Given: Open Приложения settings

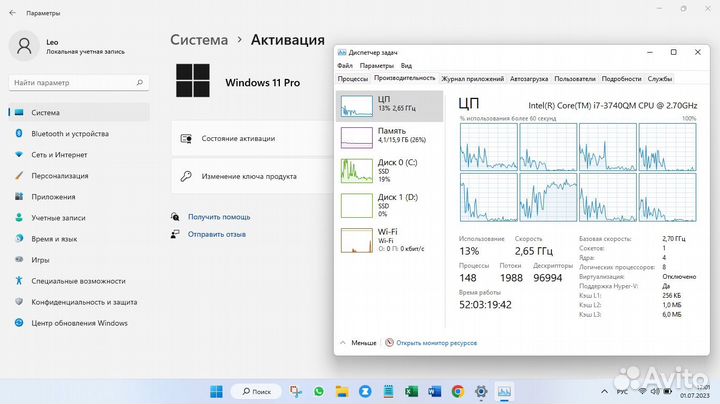Looking at the screenshot, I should click(79, 196).
